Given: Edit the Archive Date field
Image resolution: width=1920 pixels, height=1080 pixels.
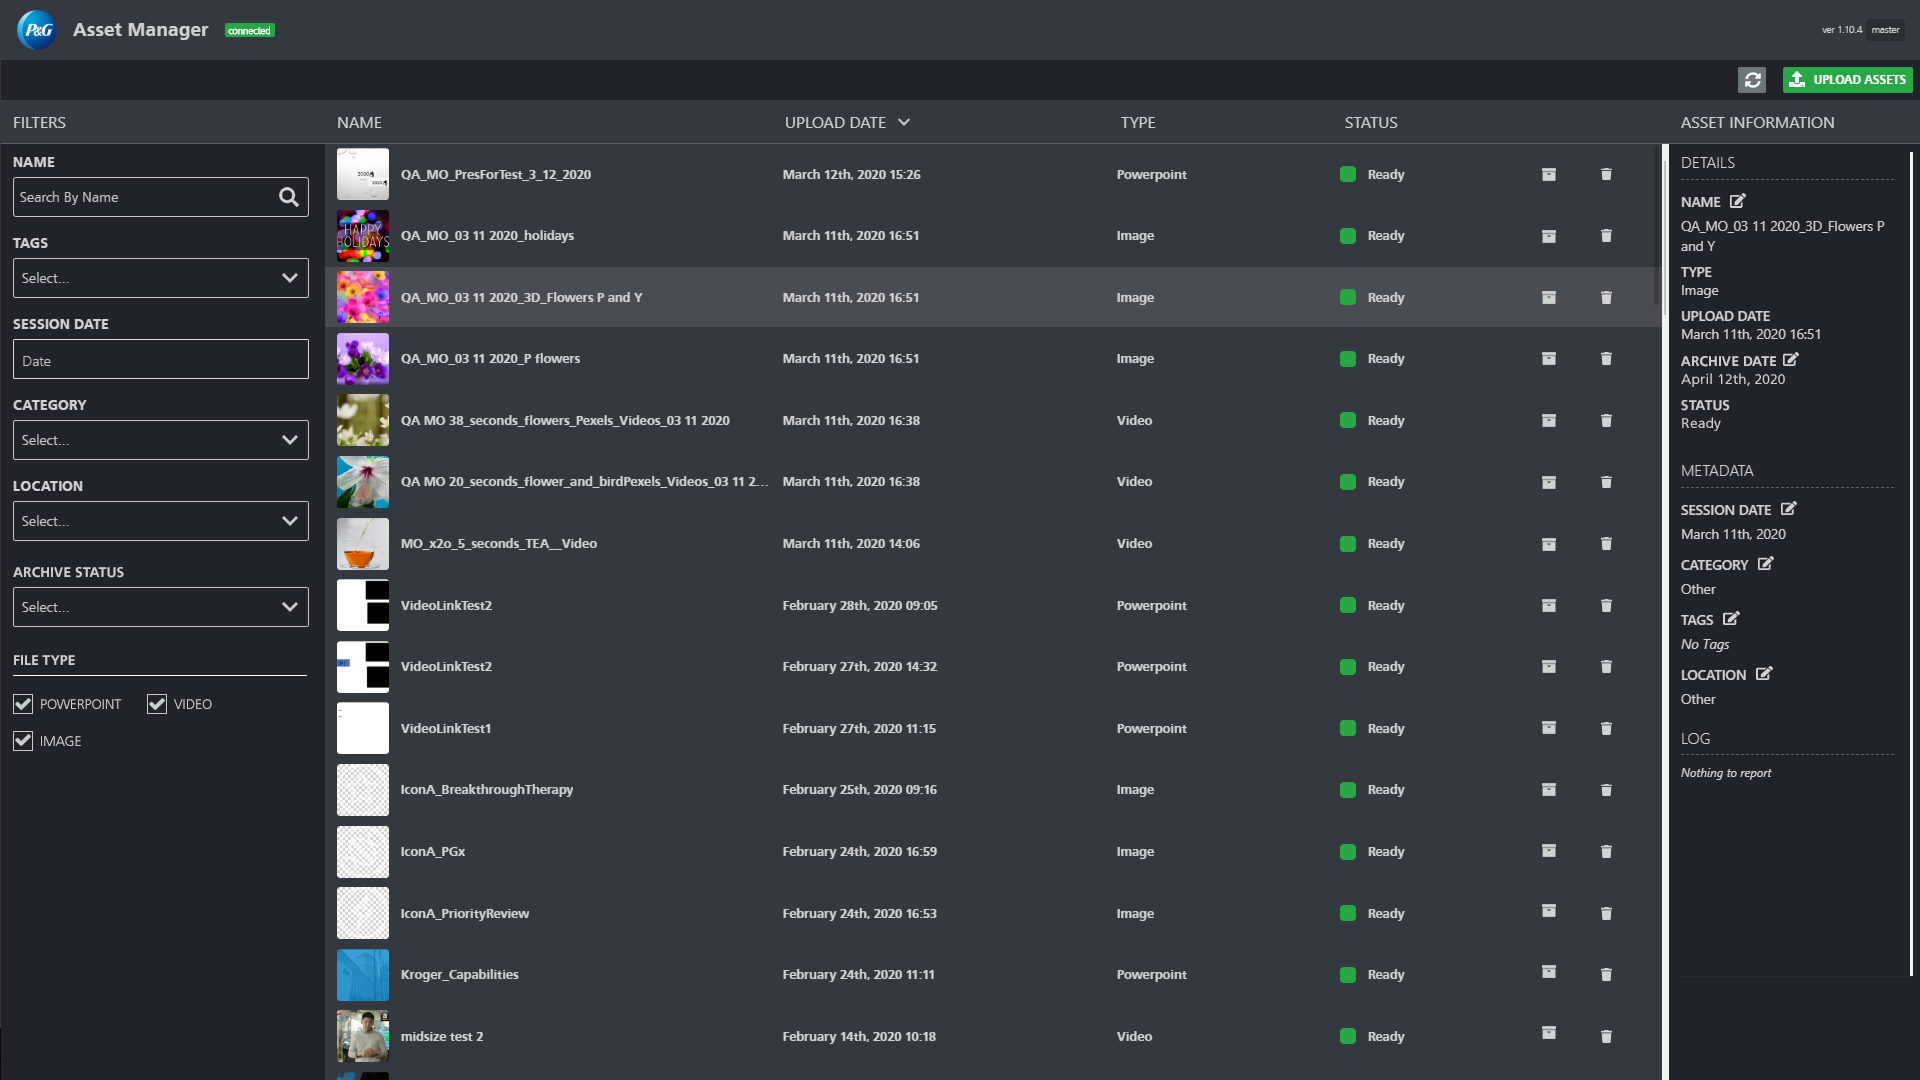Looking at the screenshot, I should click(x=1790, y=360).
